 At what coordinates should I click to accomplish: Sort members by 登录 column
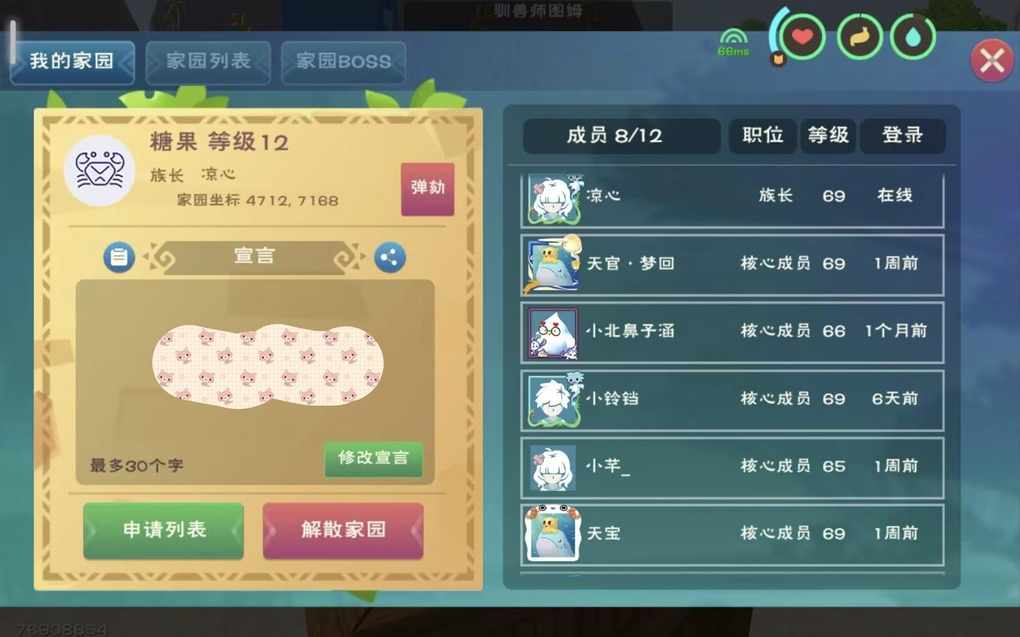click(x=903, y=135)
